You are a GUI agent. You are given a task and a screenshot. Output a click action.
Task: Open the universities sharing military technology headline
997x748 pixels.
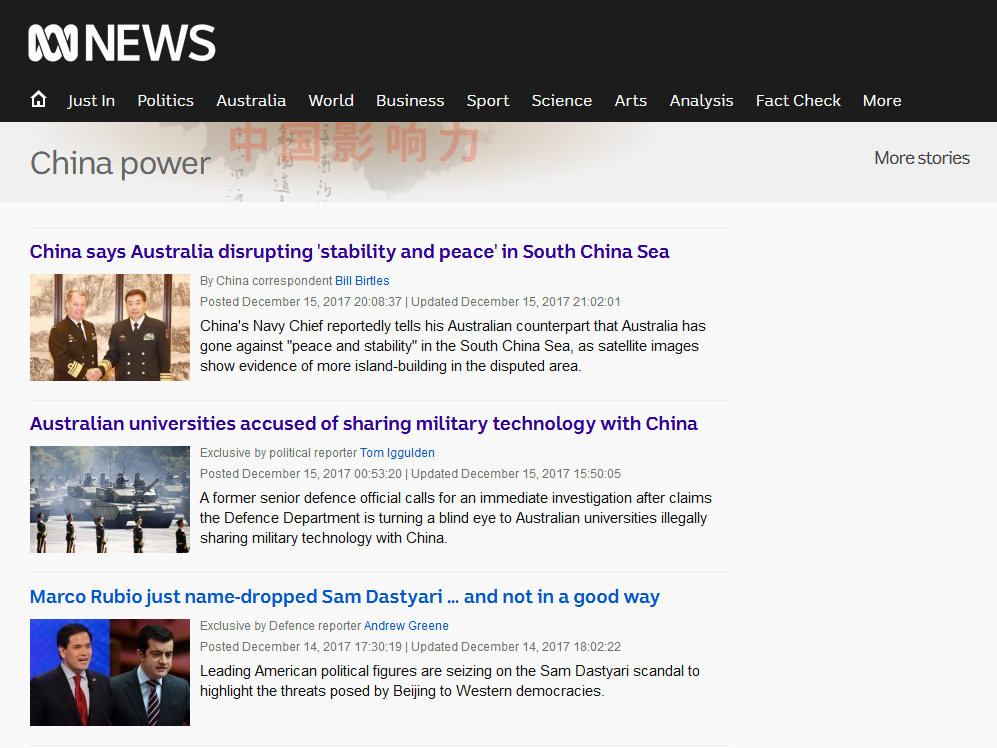(364, 424)
